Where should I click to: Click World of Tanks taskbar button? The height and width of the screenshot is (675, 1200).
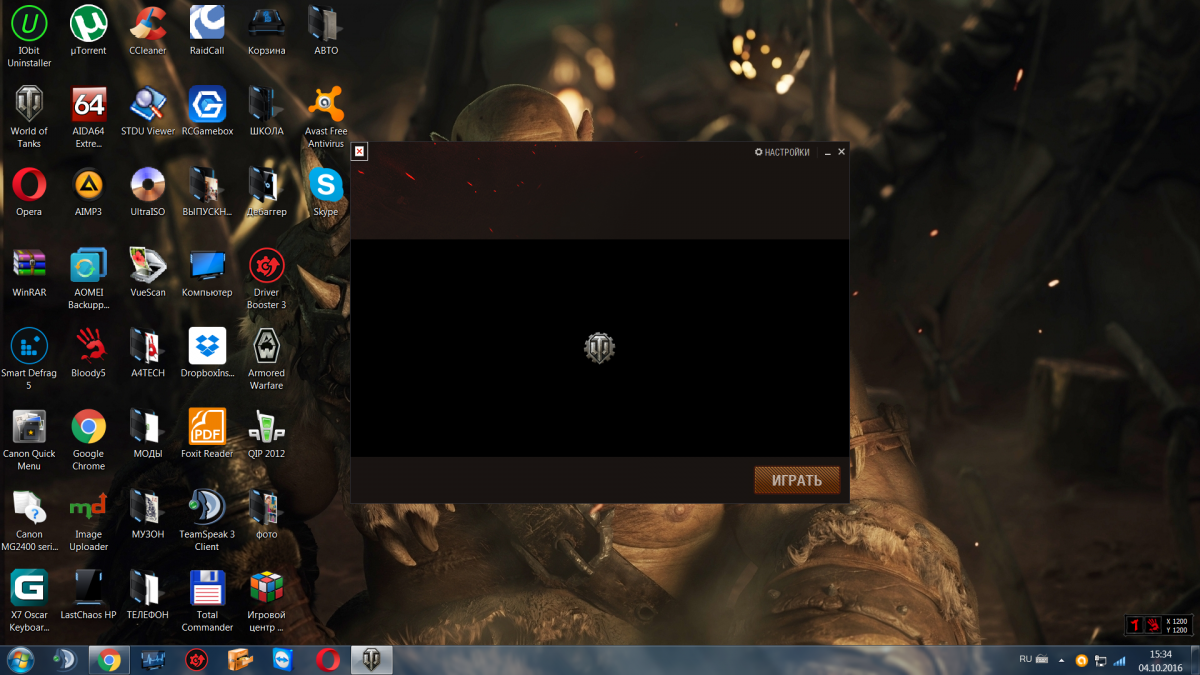point(372,660)
